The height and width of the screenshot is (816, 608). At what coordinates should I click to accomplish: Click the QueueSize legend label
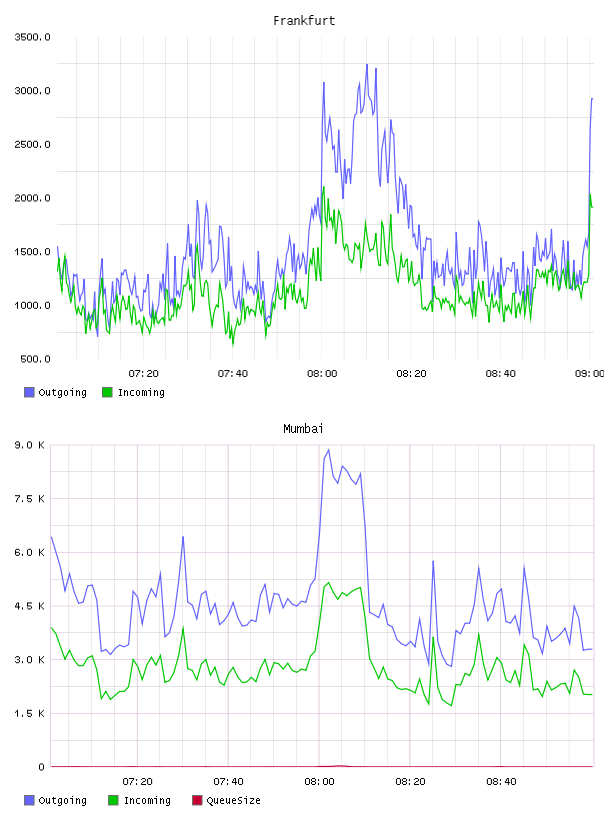[x=234, y=800]
